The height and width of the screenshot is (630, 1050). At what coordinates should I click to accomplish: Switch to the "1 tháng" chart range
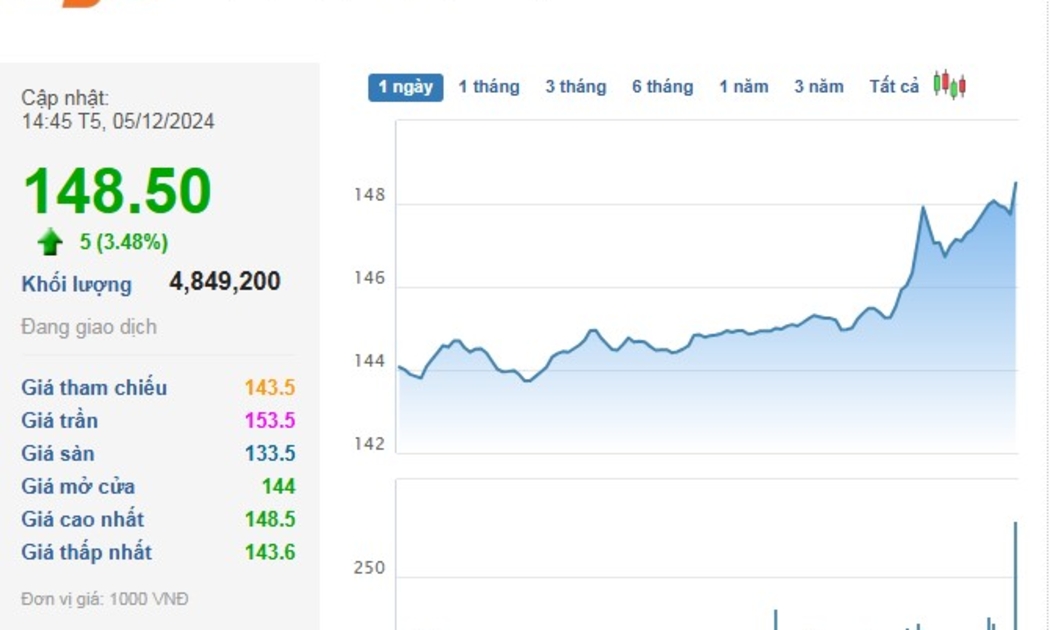(489, 87)
